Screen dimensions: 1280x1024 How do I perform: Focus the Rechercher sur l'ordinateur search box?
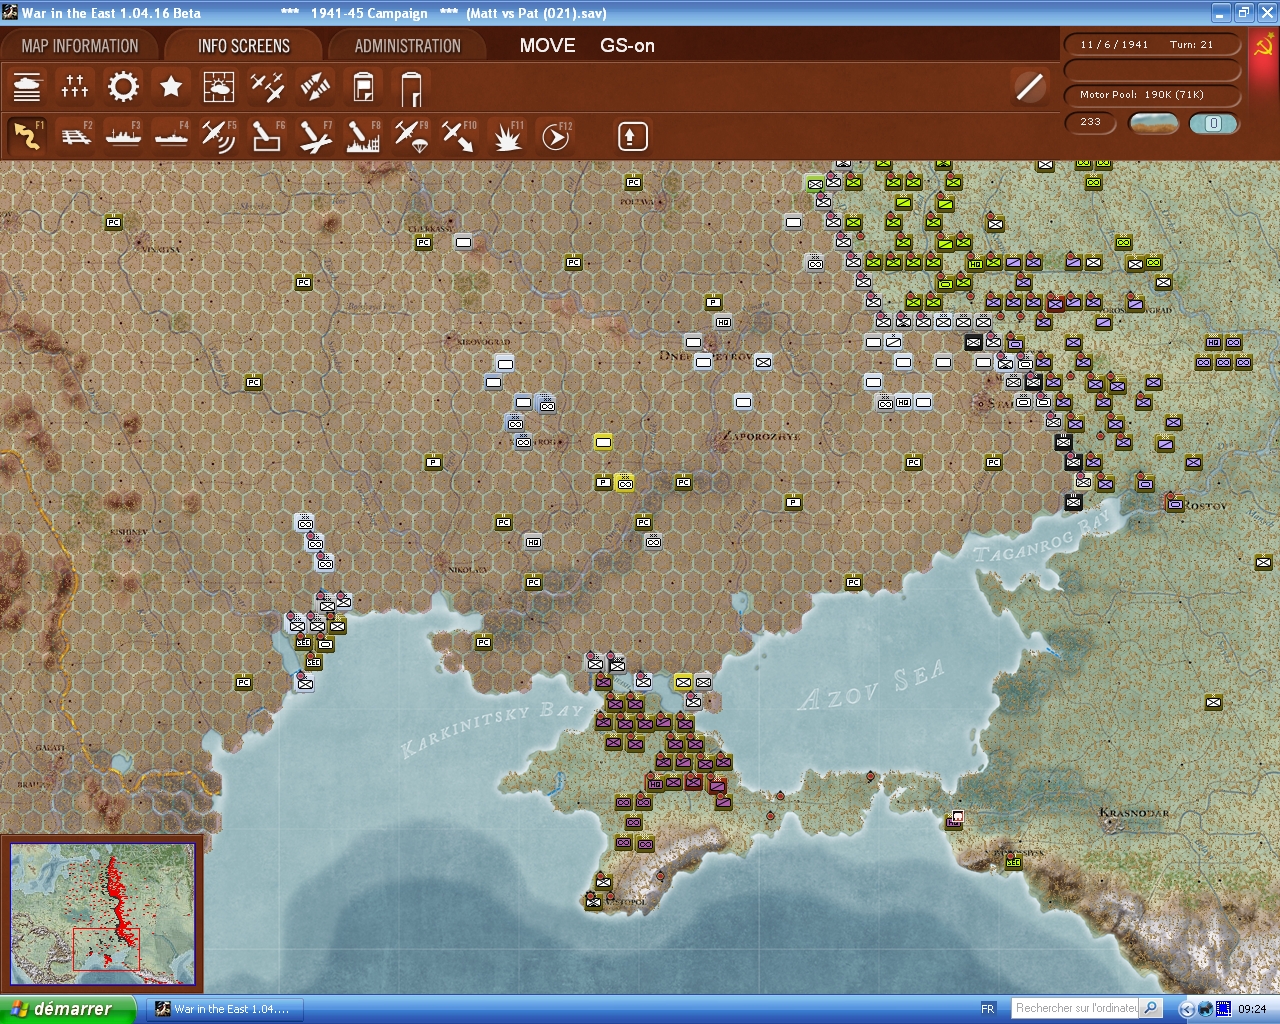[x=1076, y=1008]
